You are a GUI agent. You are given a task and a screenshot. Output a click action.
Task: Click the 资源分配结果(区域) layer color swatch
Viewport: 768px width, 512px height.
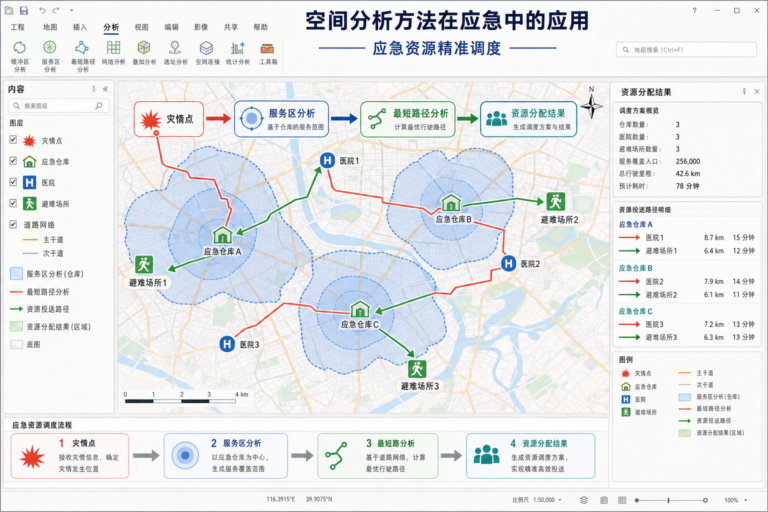tap(17, 326)
